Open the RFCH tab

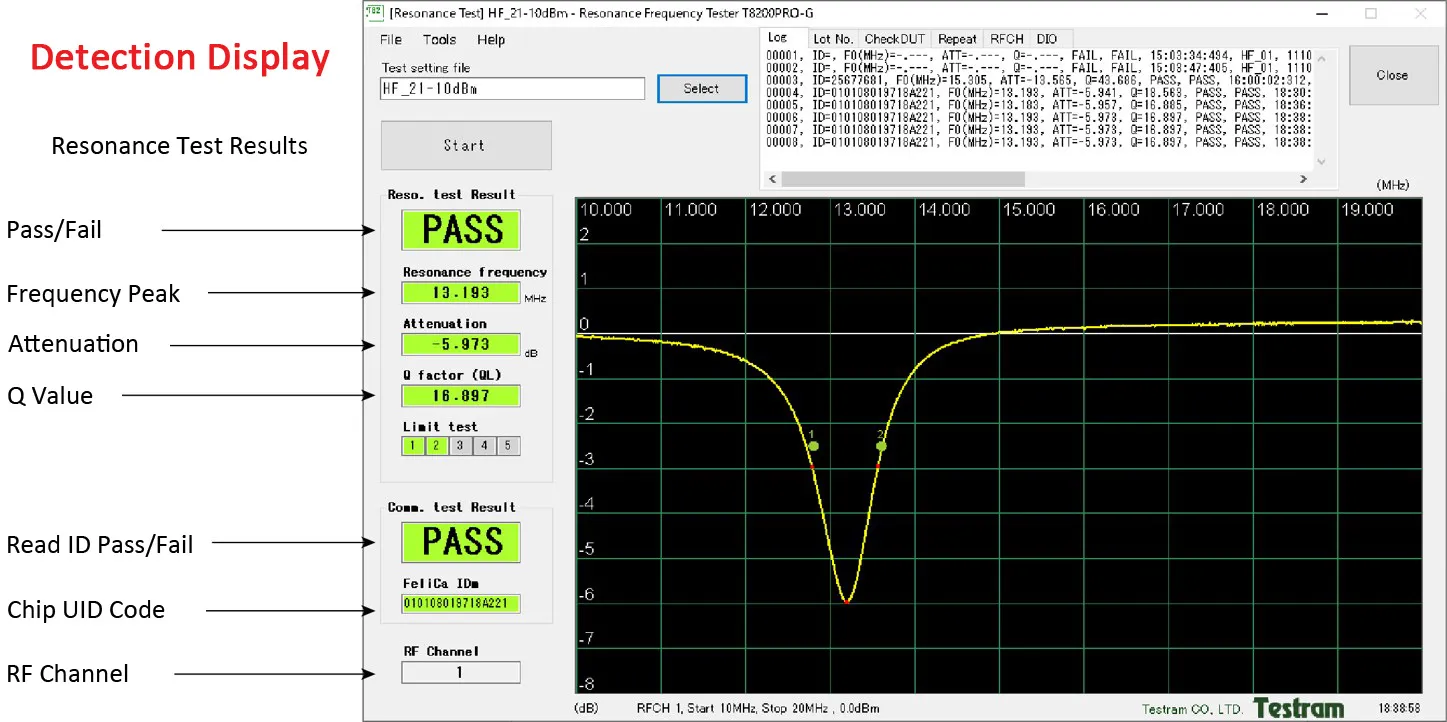pyautogui.click(x=1007, y=39)
